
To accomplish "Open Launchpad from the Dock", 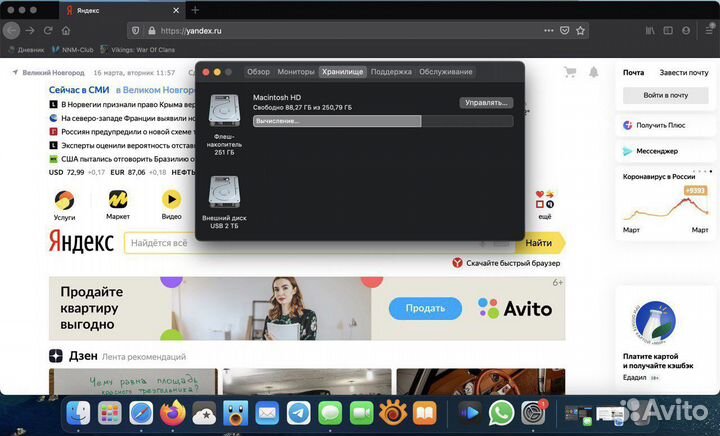I will click(x=109, y=413).
